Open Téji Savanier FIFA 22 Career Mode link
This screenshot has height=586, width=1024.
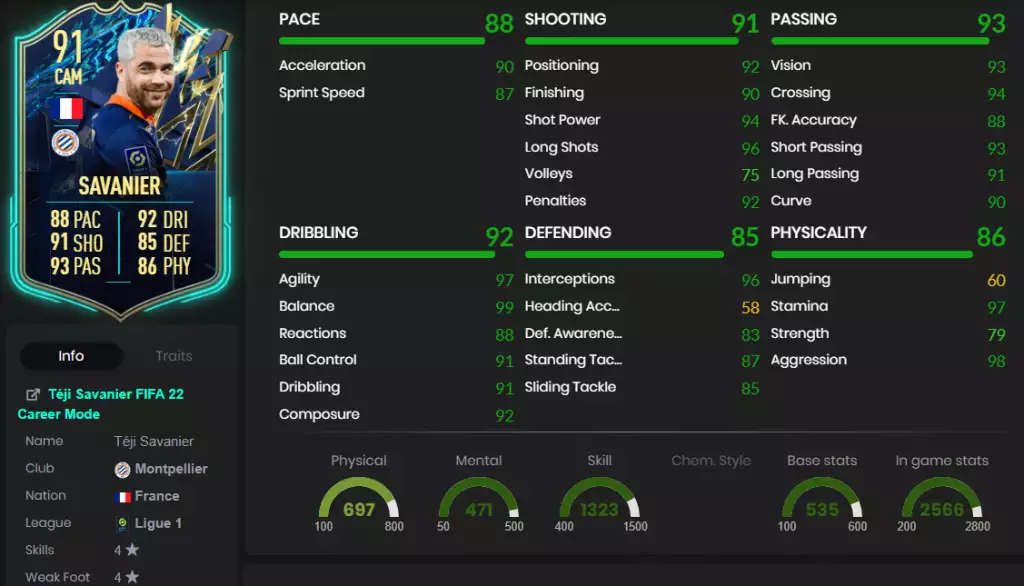[101, 404]
